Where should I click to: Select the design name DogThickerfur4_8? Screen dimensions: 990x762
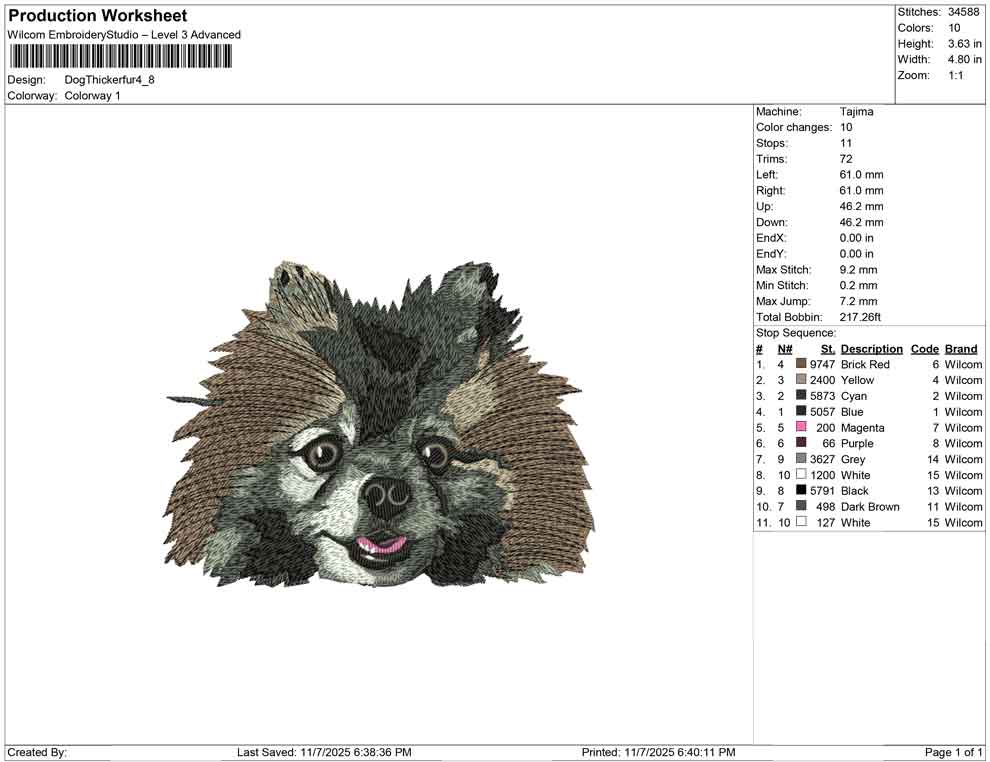(x=110, y=80)
